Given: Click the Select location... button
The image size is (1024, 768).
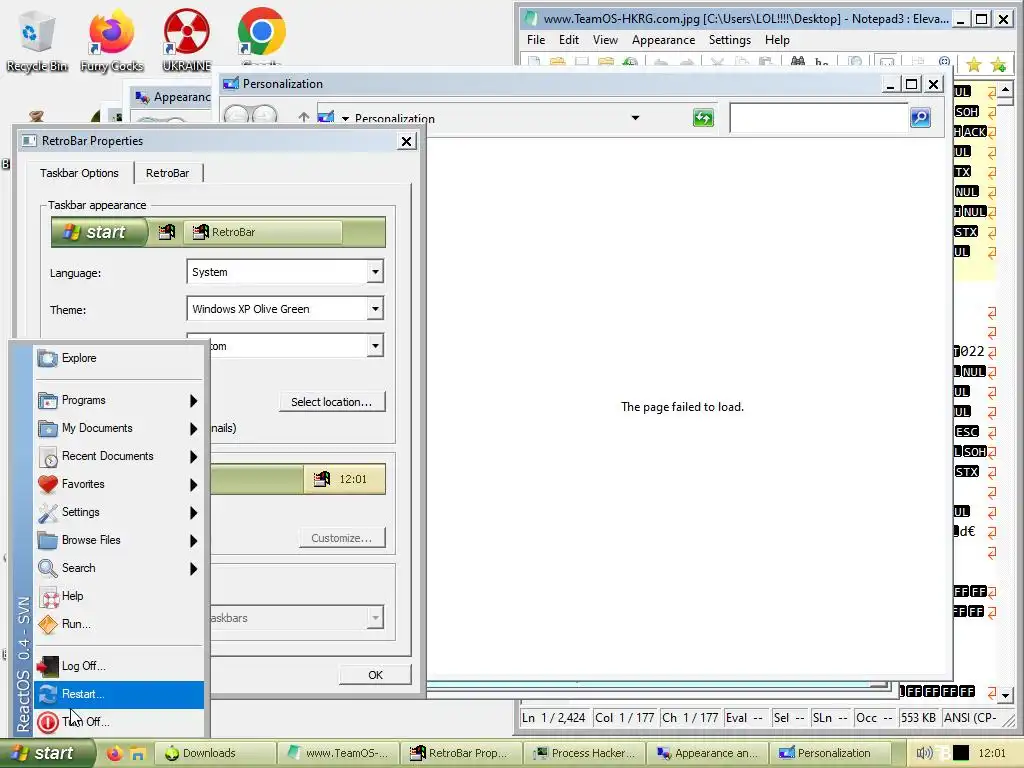Looking at the screenshot, I should (x=332, y=402).
